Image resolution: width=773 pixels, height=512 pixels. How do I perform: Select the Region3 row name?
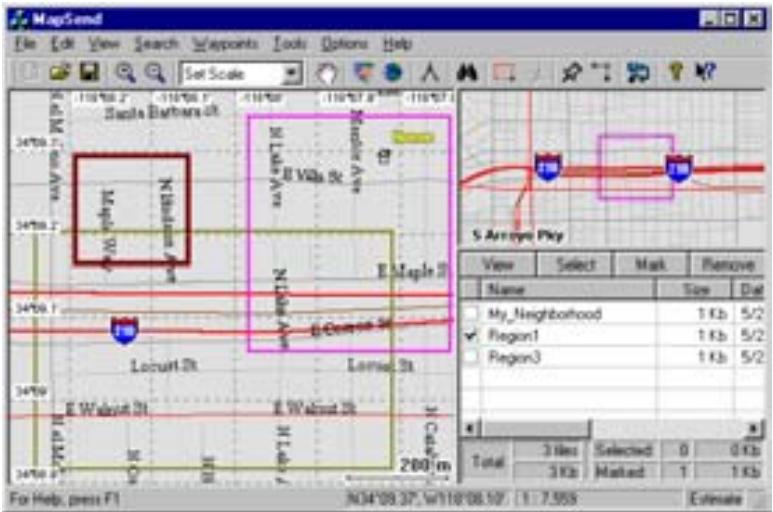coord(514,357)
